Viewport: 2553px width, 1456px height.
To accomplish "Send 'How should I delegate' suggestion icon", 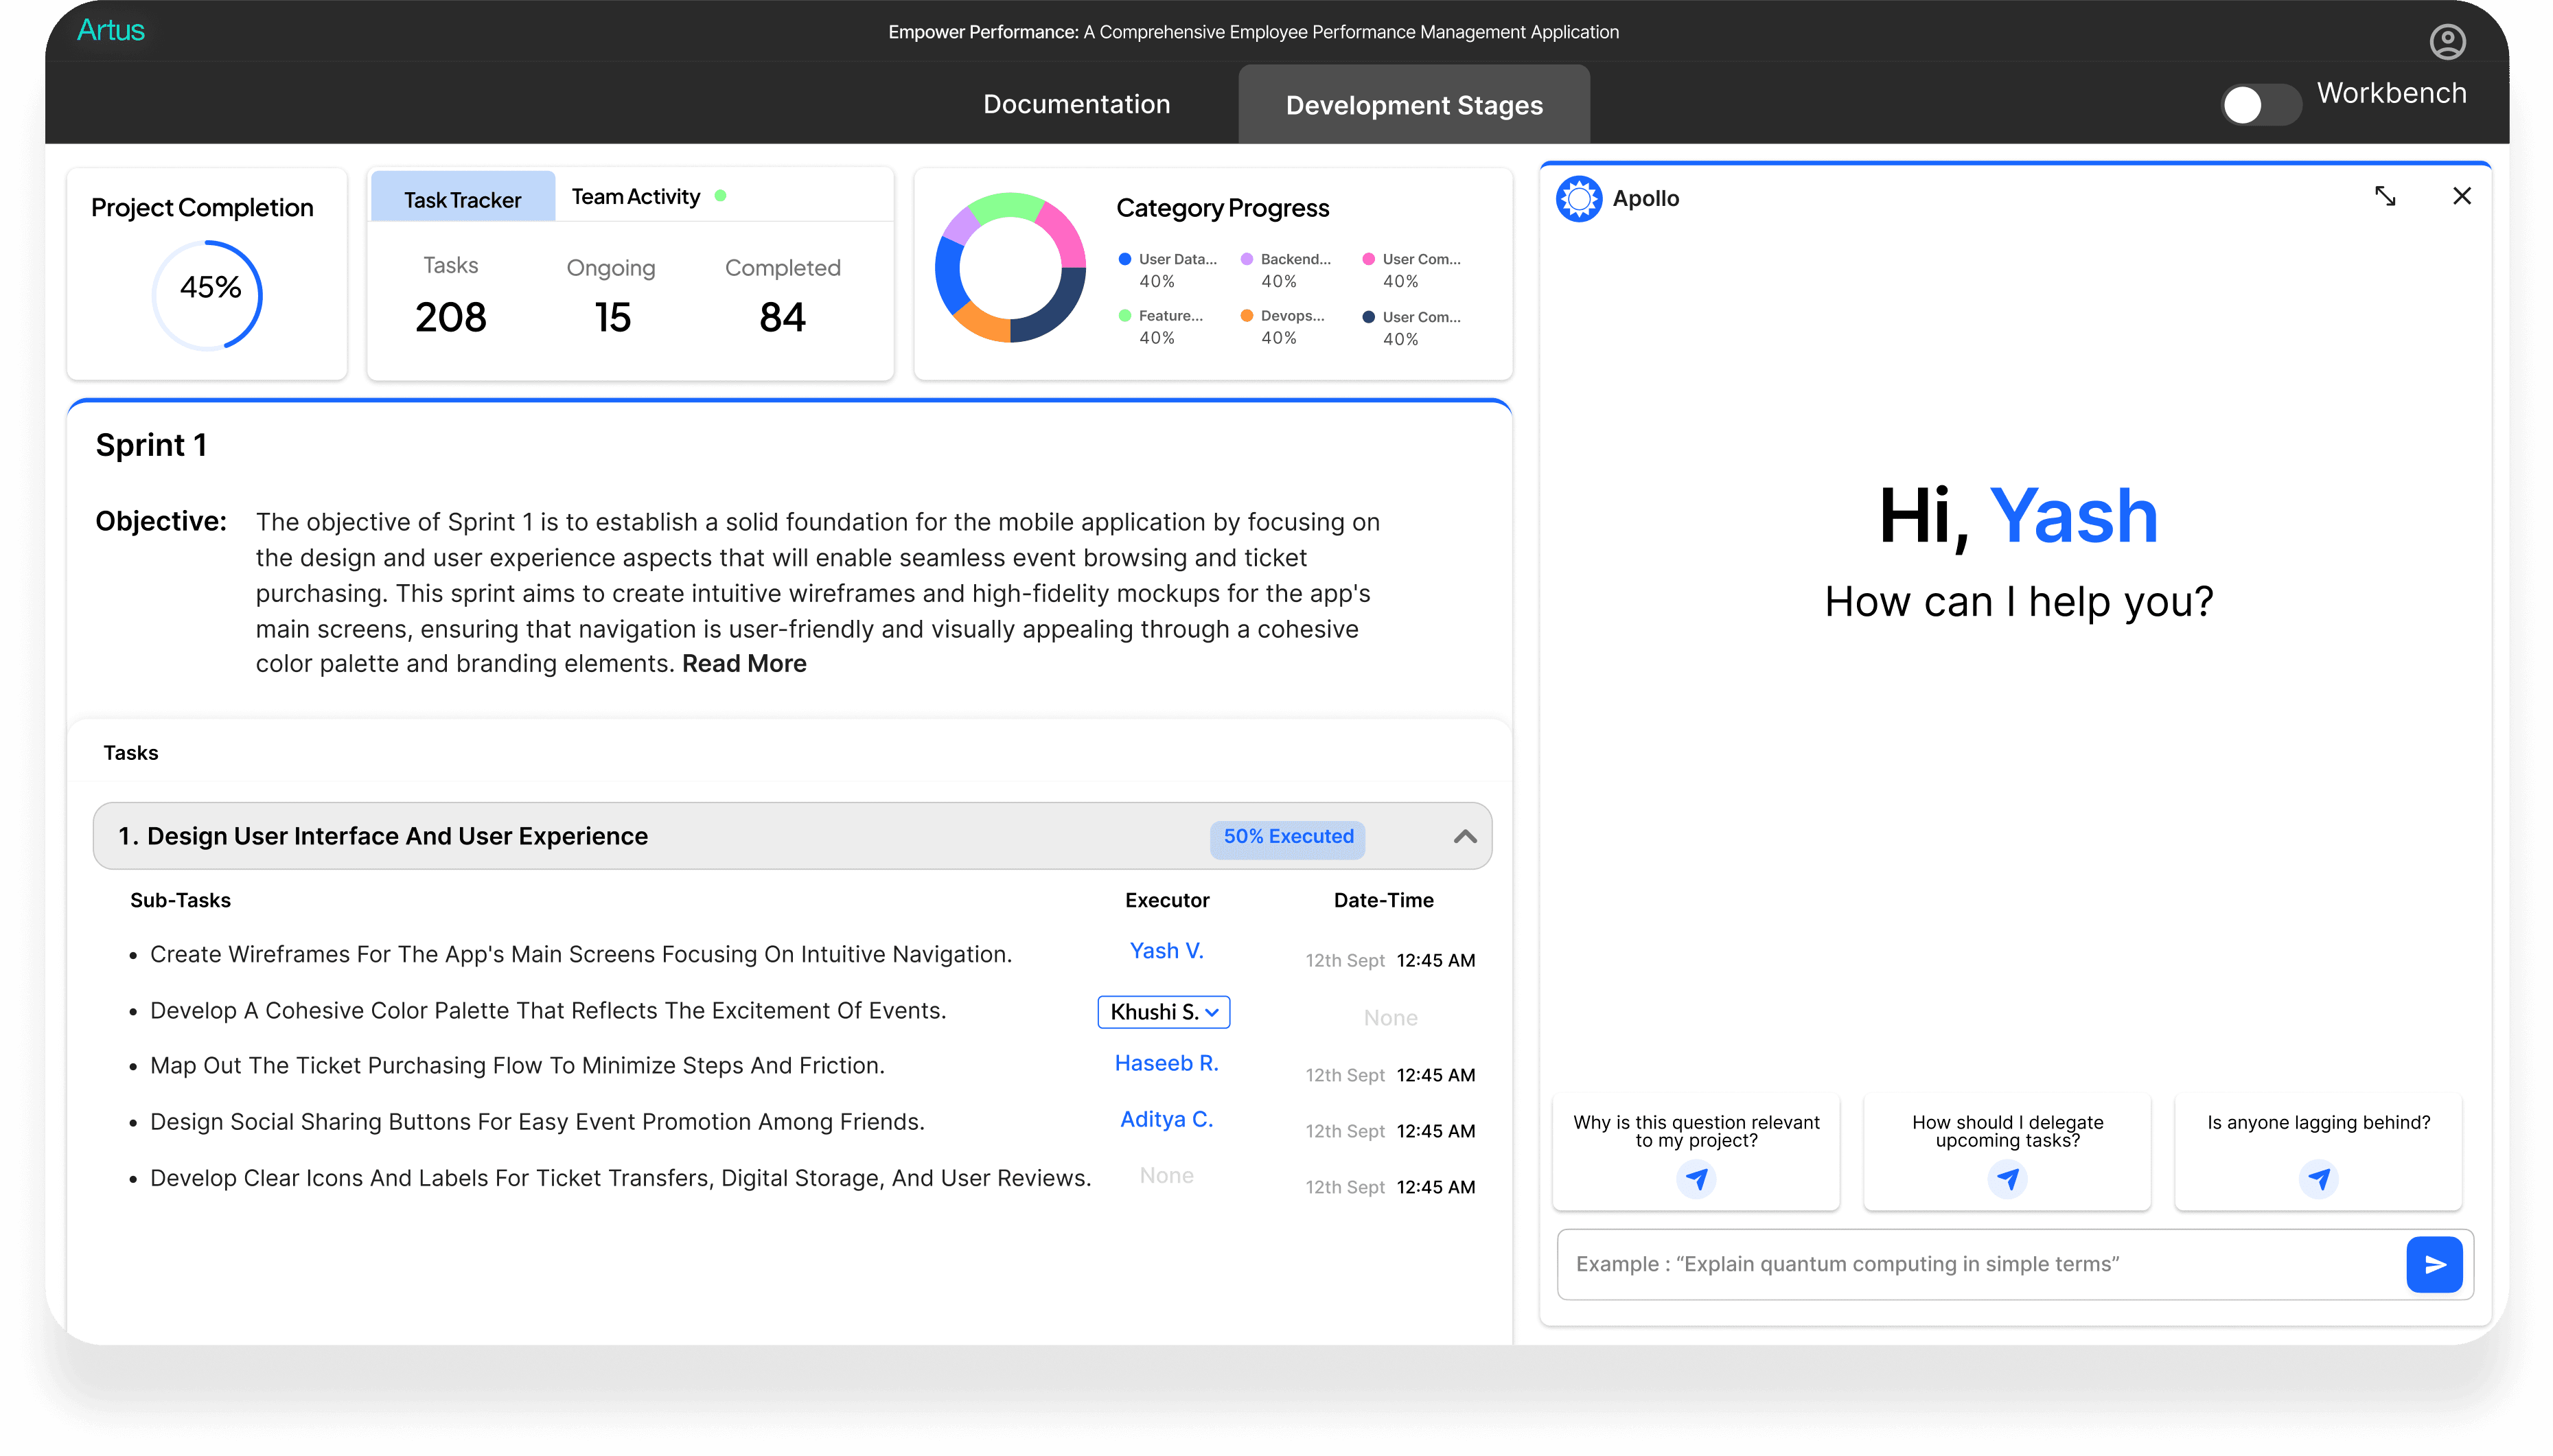I will (x=2007, y=1180).
